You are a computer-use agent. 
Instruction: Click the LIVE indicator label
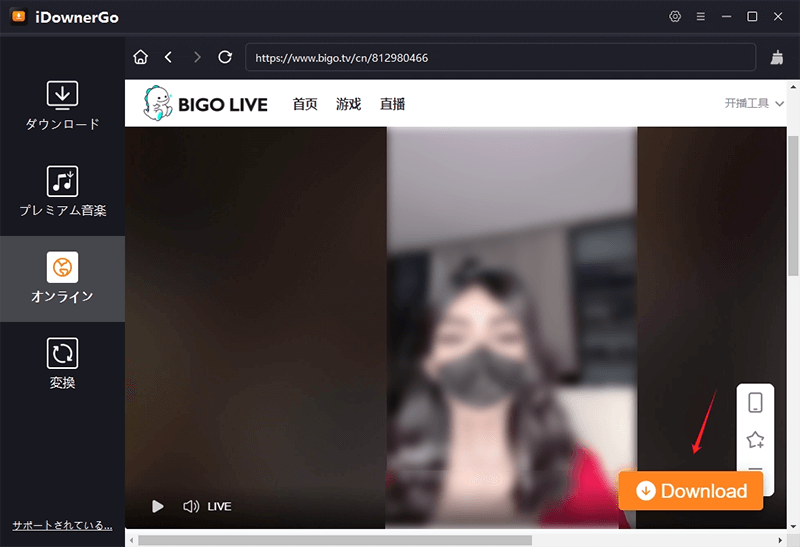click(219, 506)
